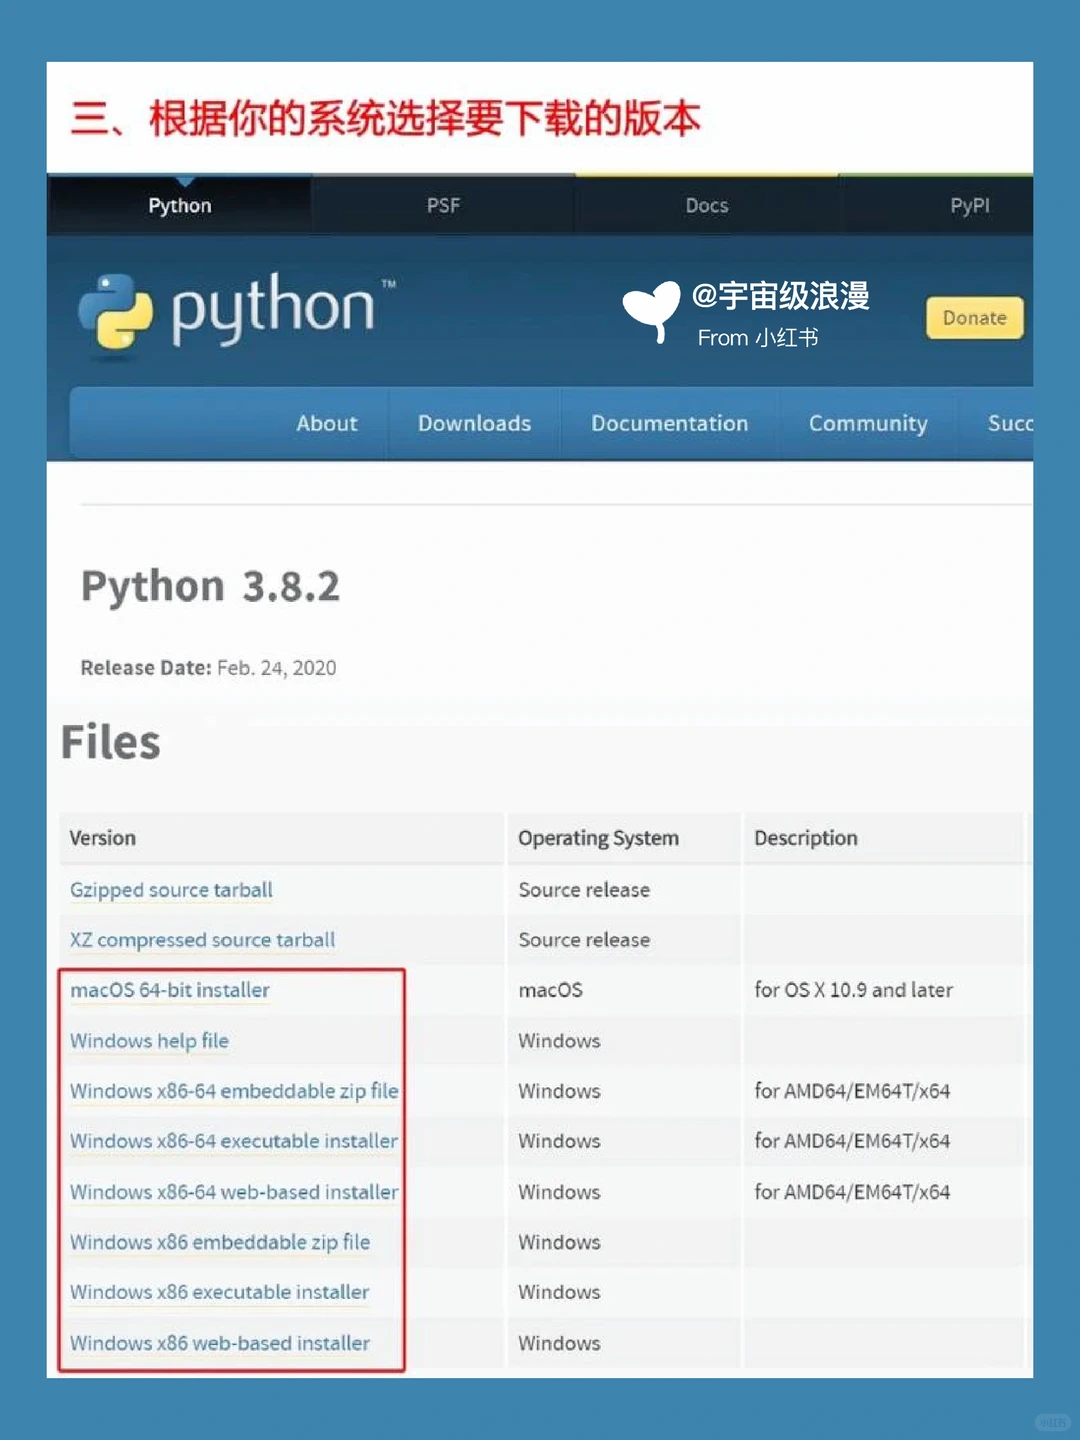1080x1440 pixels.
Task: Open the Community menu
Action: tap(867, 423)
